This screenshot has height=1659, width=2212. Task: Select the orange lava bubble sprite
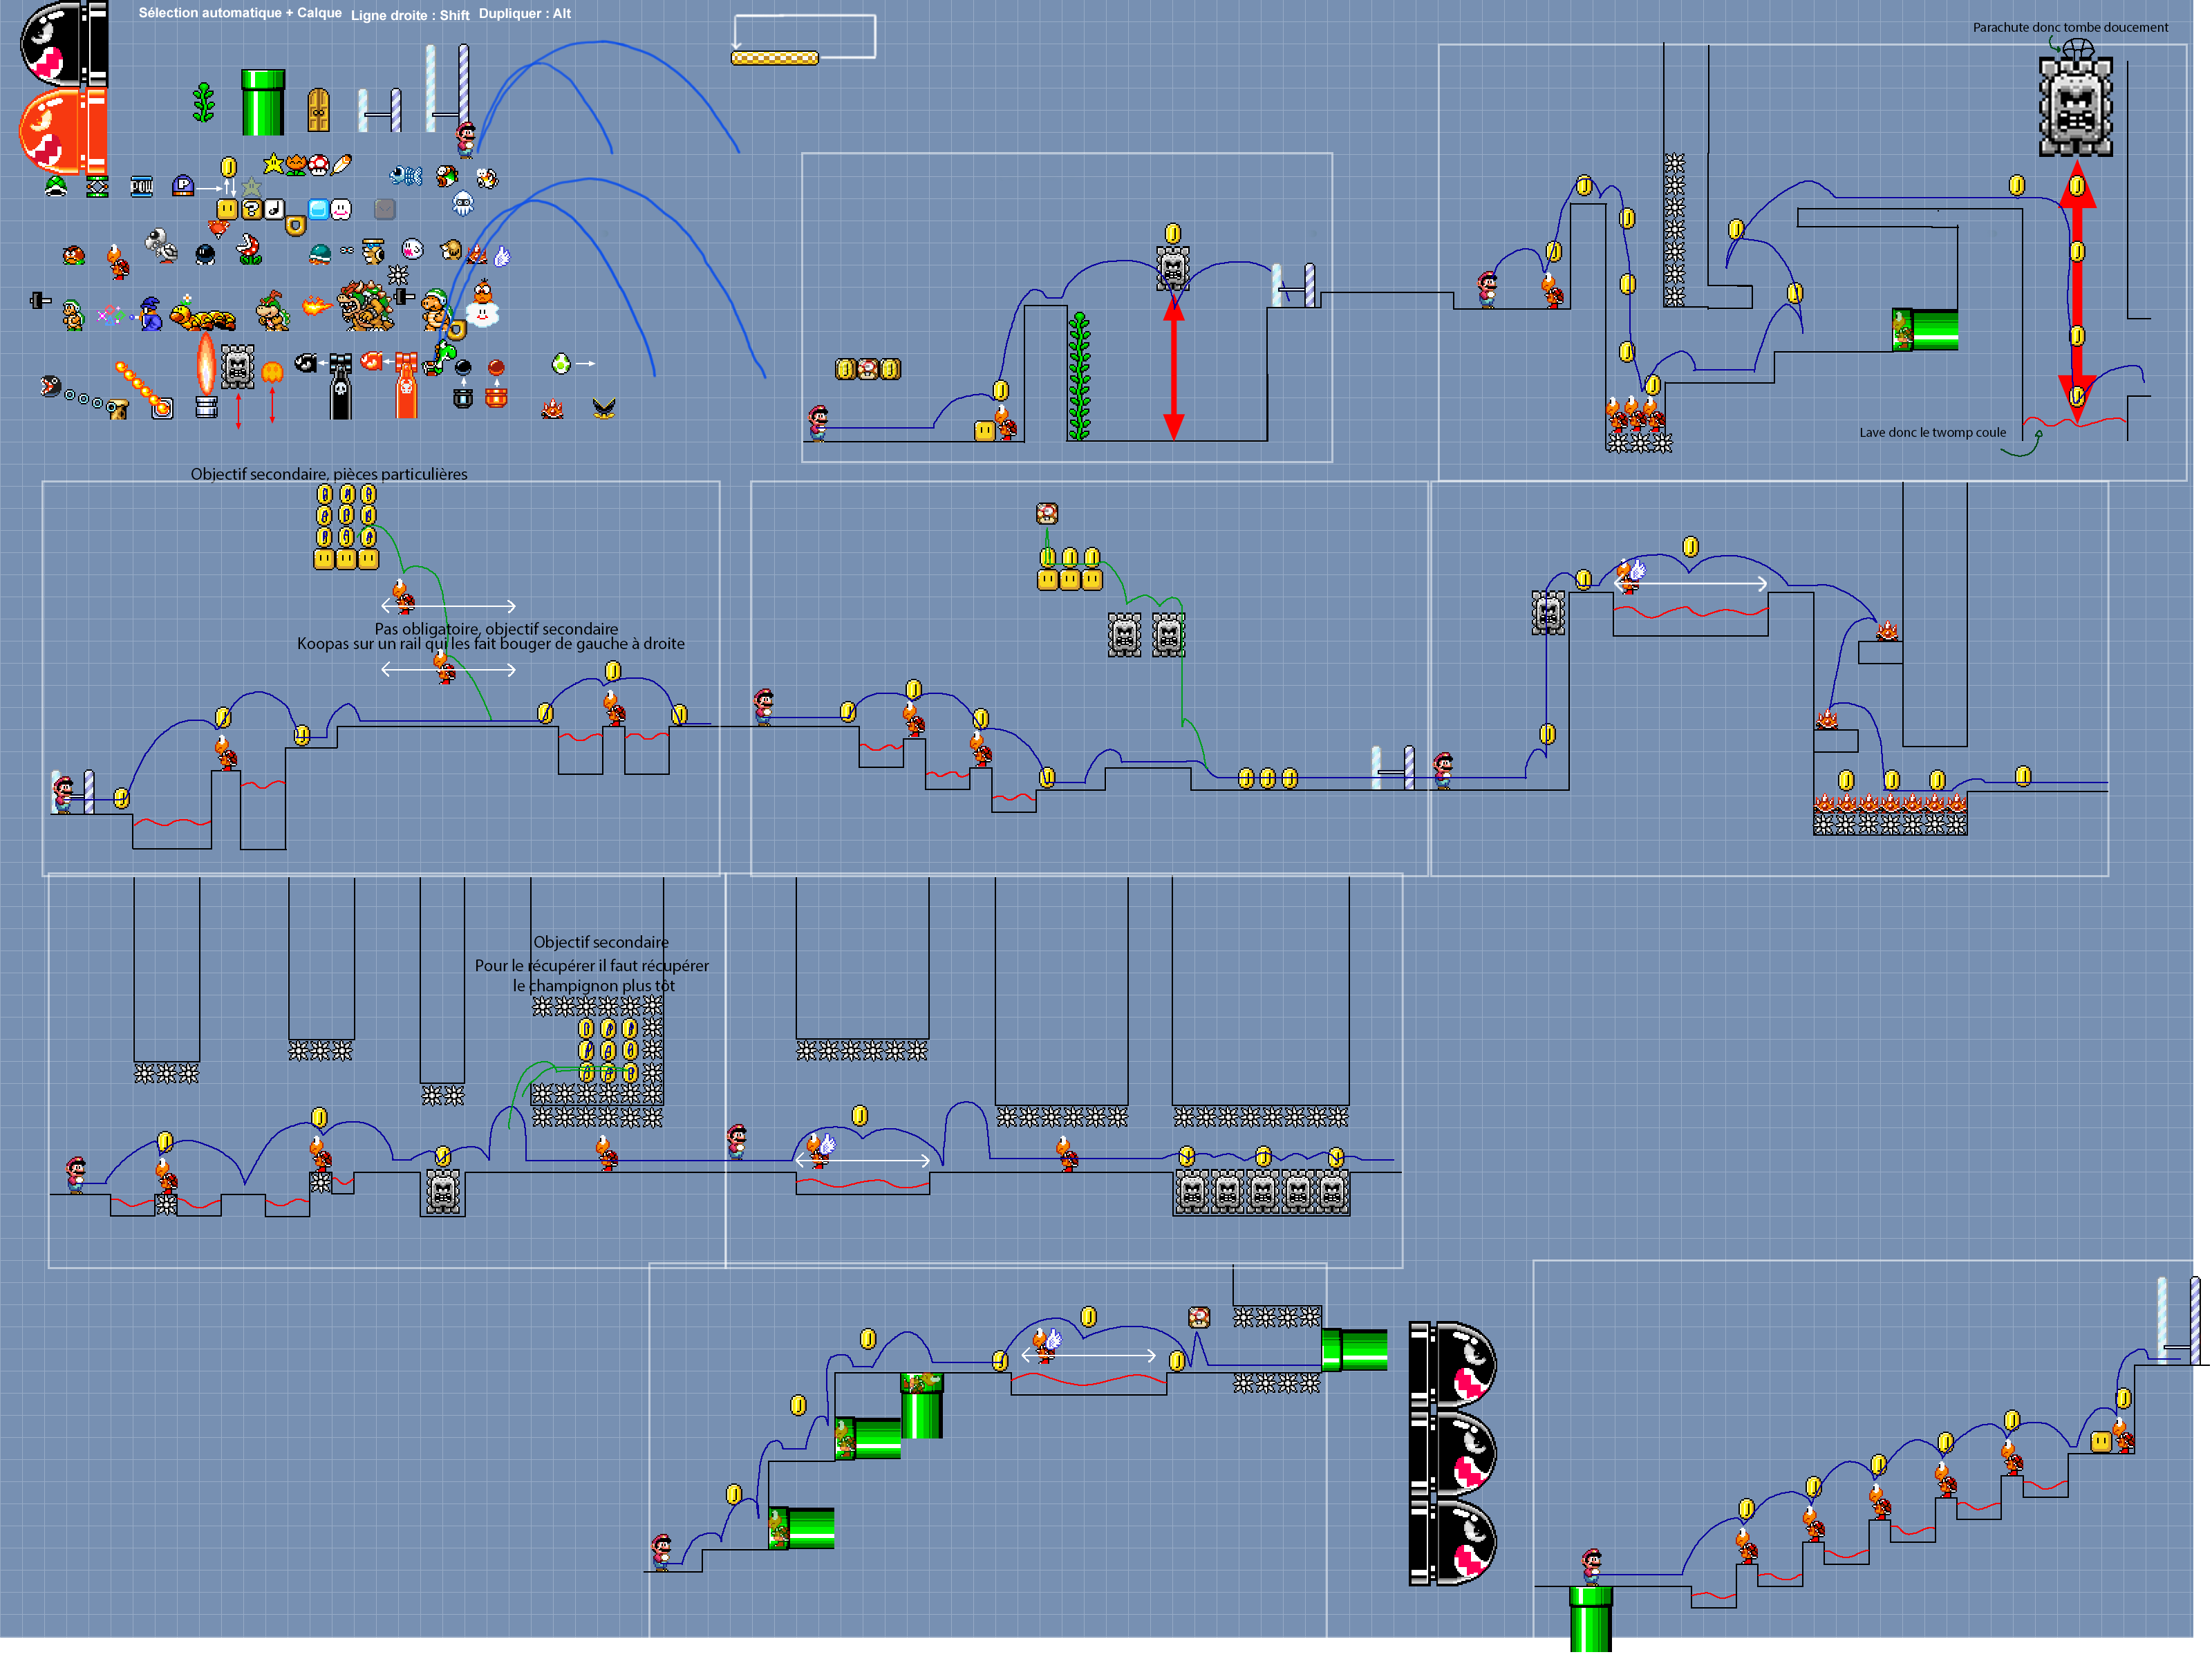pyautogui.click(x=272, y=373)
